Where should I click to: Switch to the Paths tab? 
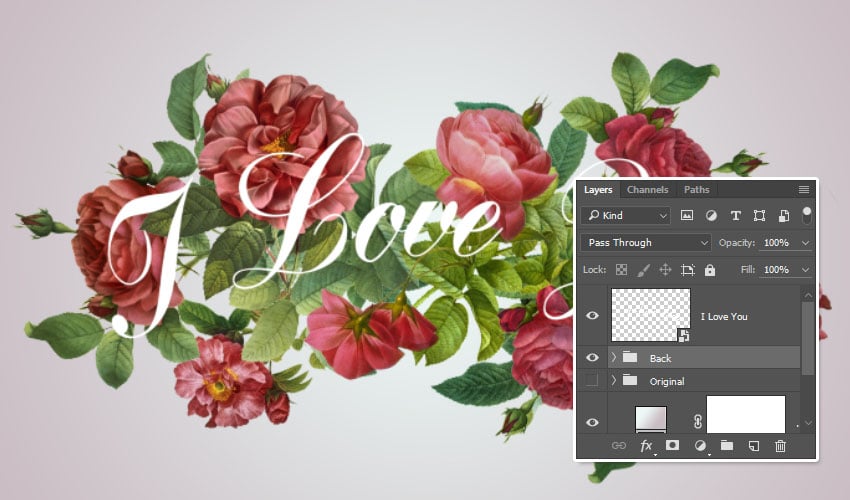pyautogui.click(x=697, y=190)
